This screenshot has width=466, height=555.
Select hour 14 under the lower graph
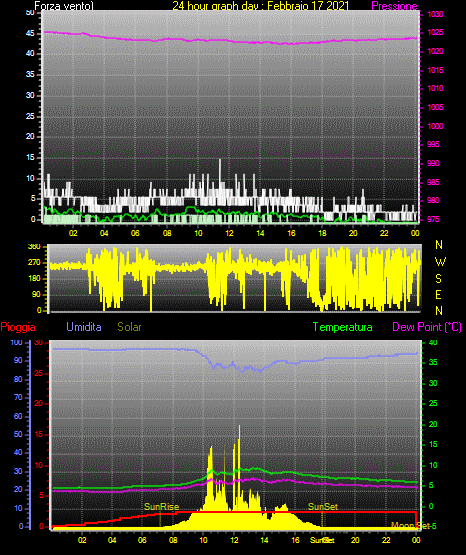coord(264,540)
